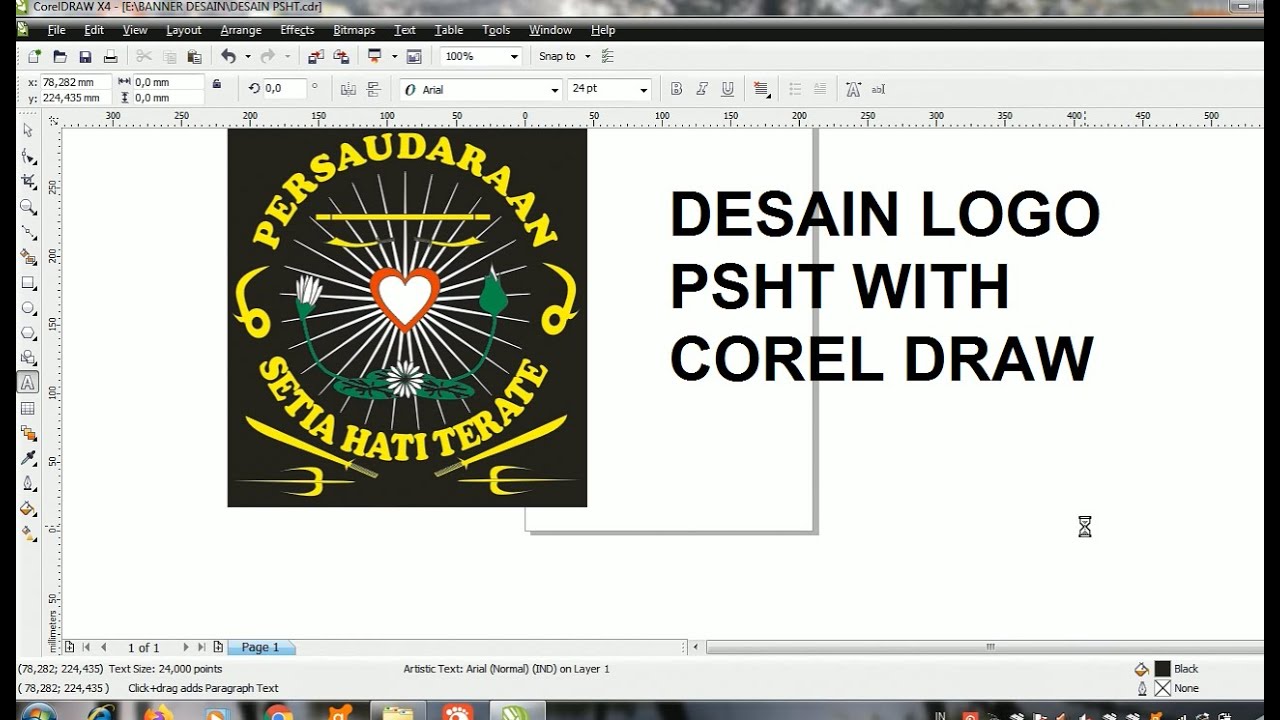The width and height of the screenshot is (1280, 720).
Task: Click the Import icon
Action: coord(316,57)
